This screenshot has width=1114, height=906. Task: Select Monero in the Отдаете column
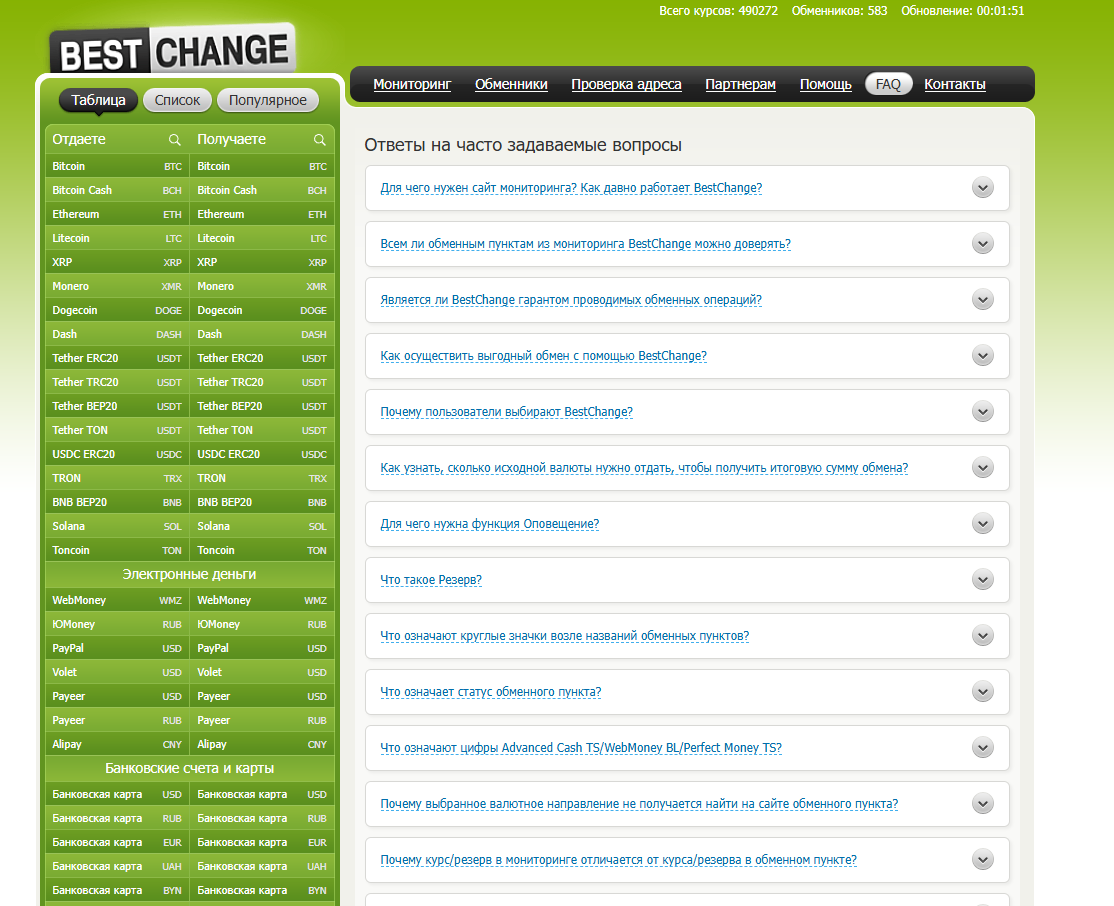(x=117, y=286)
